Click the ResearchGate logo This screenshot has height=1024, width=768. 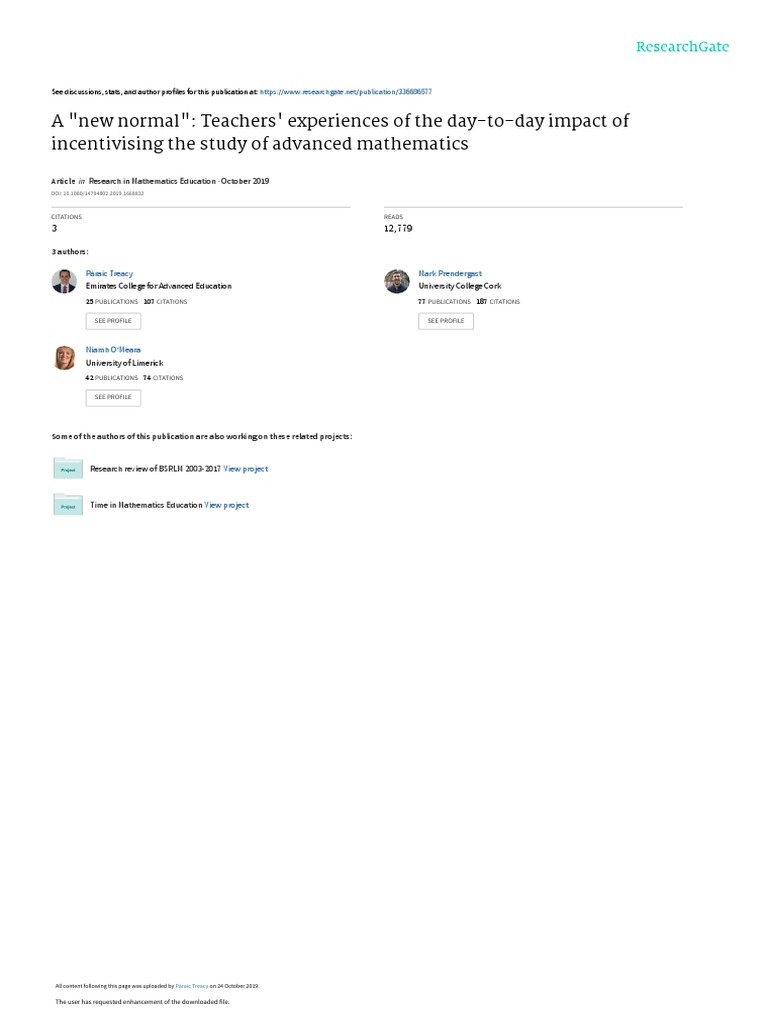[682, 47]
